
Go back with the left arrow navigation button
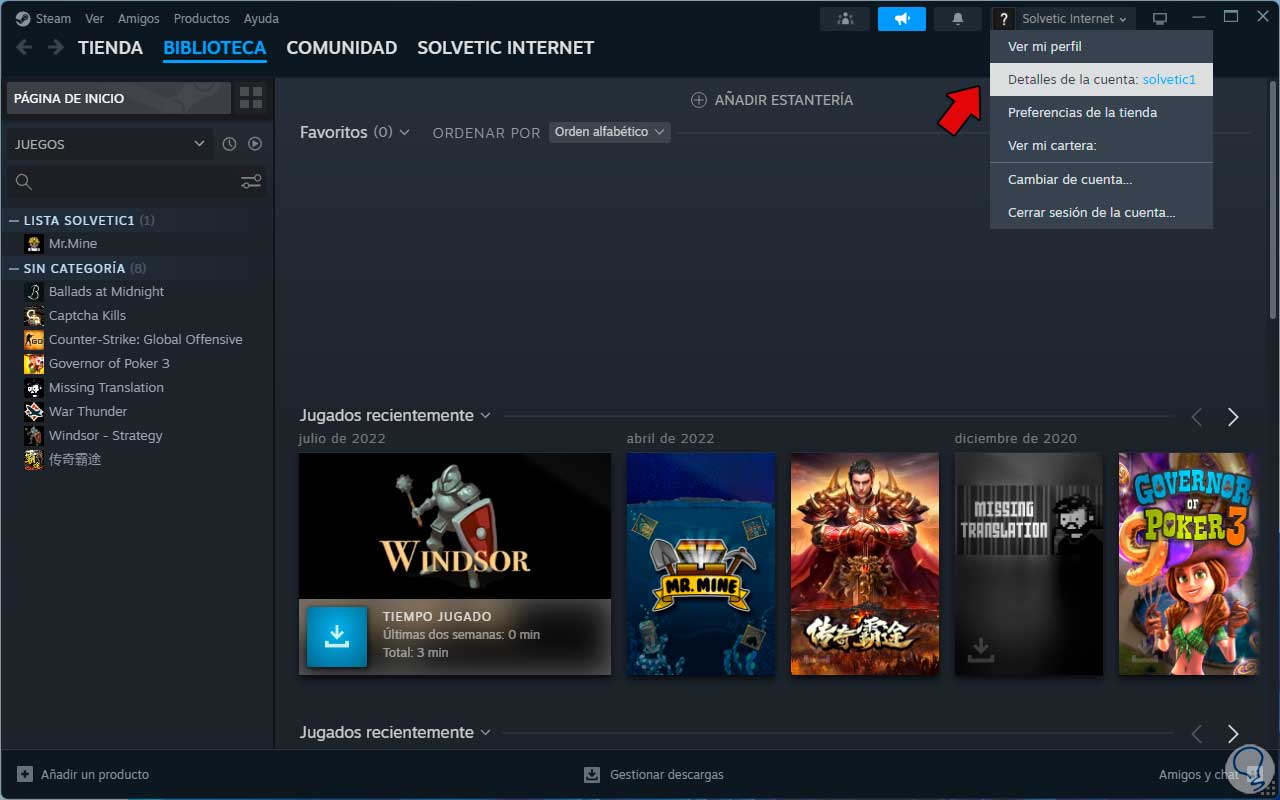click(x=24, y=47)
